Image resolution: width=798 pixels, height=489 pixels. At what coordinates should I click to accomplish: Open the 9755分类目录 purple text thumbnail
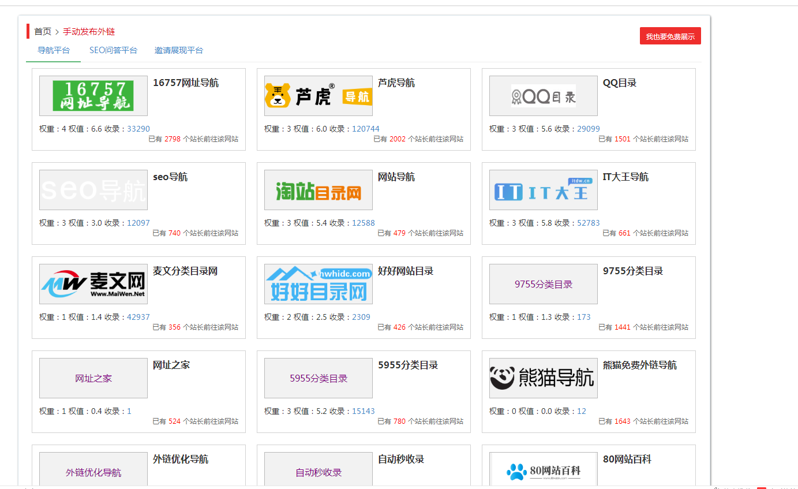point(543,284)
